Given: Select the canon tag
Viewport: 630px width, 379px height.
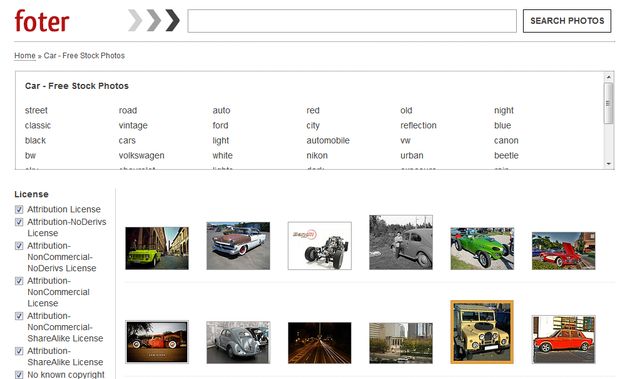Looking at the screenshot, I should [506, 140].
